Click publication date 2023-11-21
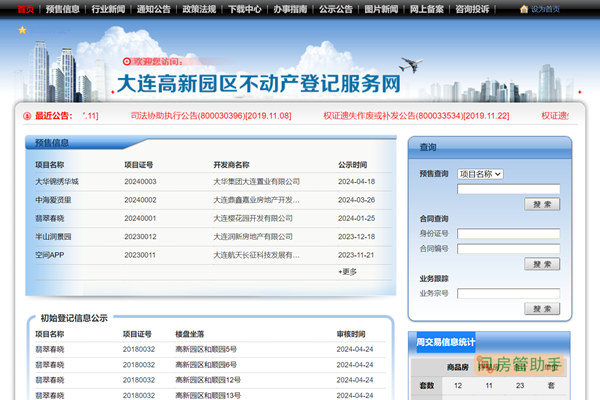 356,255
